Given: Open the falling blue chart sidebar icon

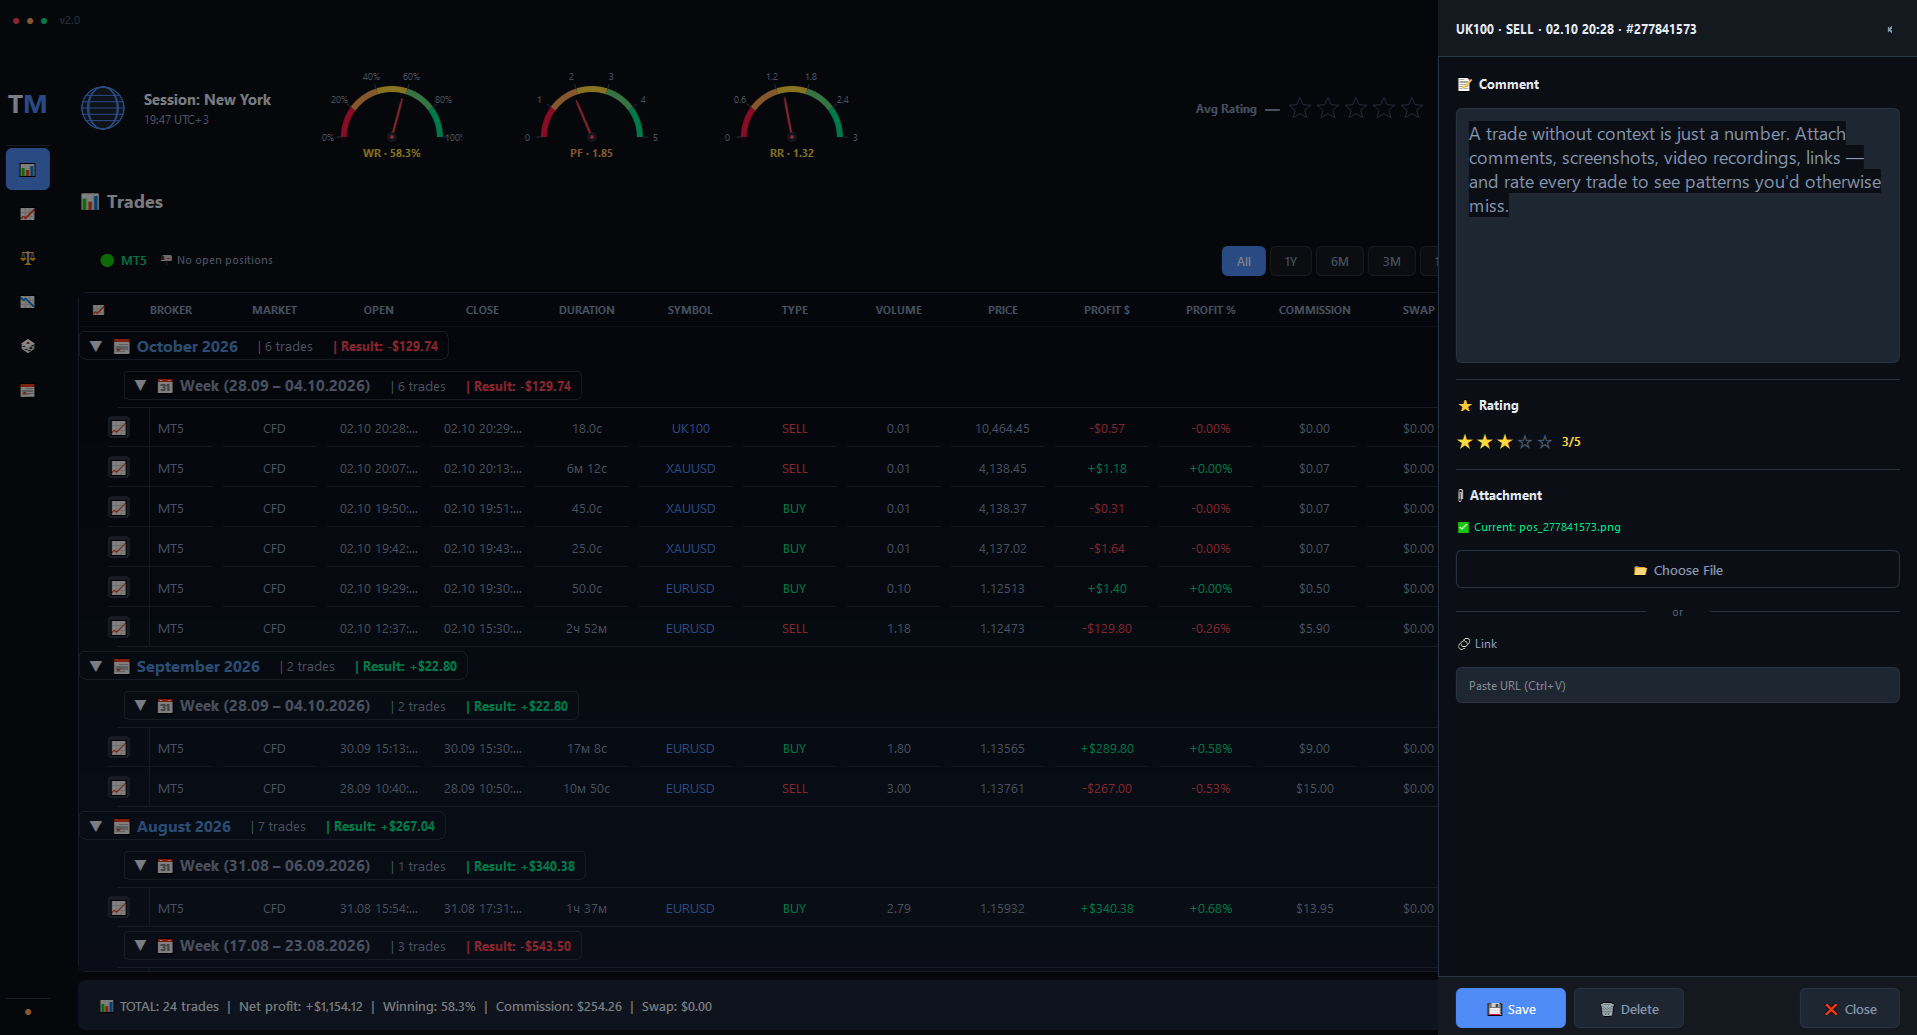Looking at the screenshot, I should [x=28, y=302].
